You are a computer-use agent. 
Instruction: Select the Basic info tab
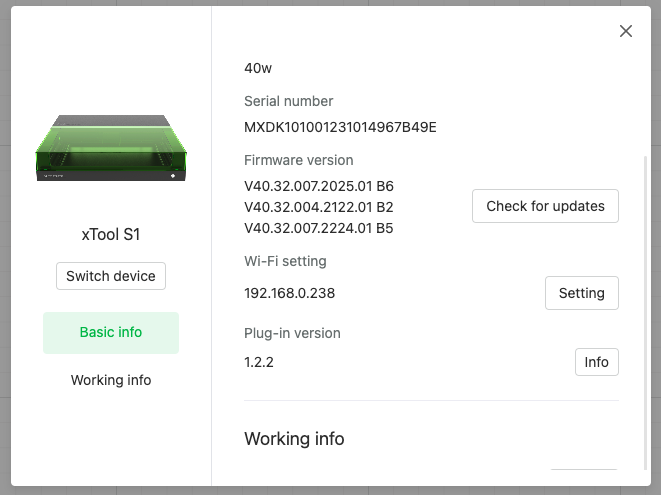(111, 332)
